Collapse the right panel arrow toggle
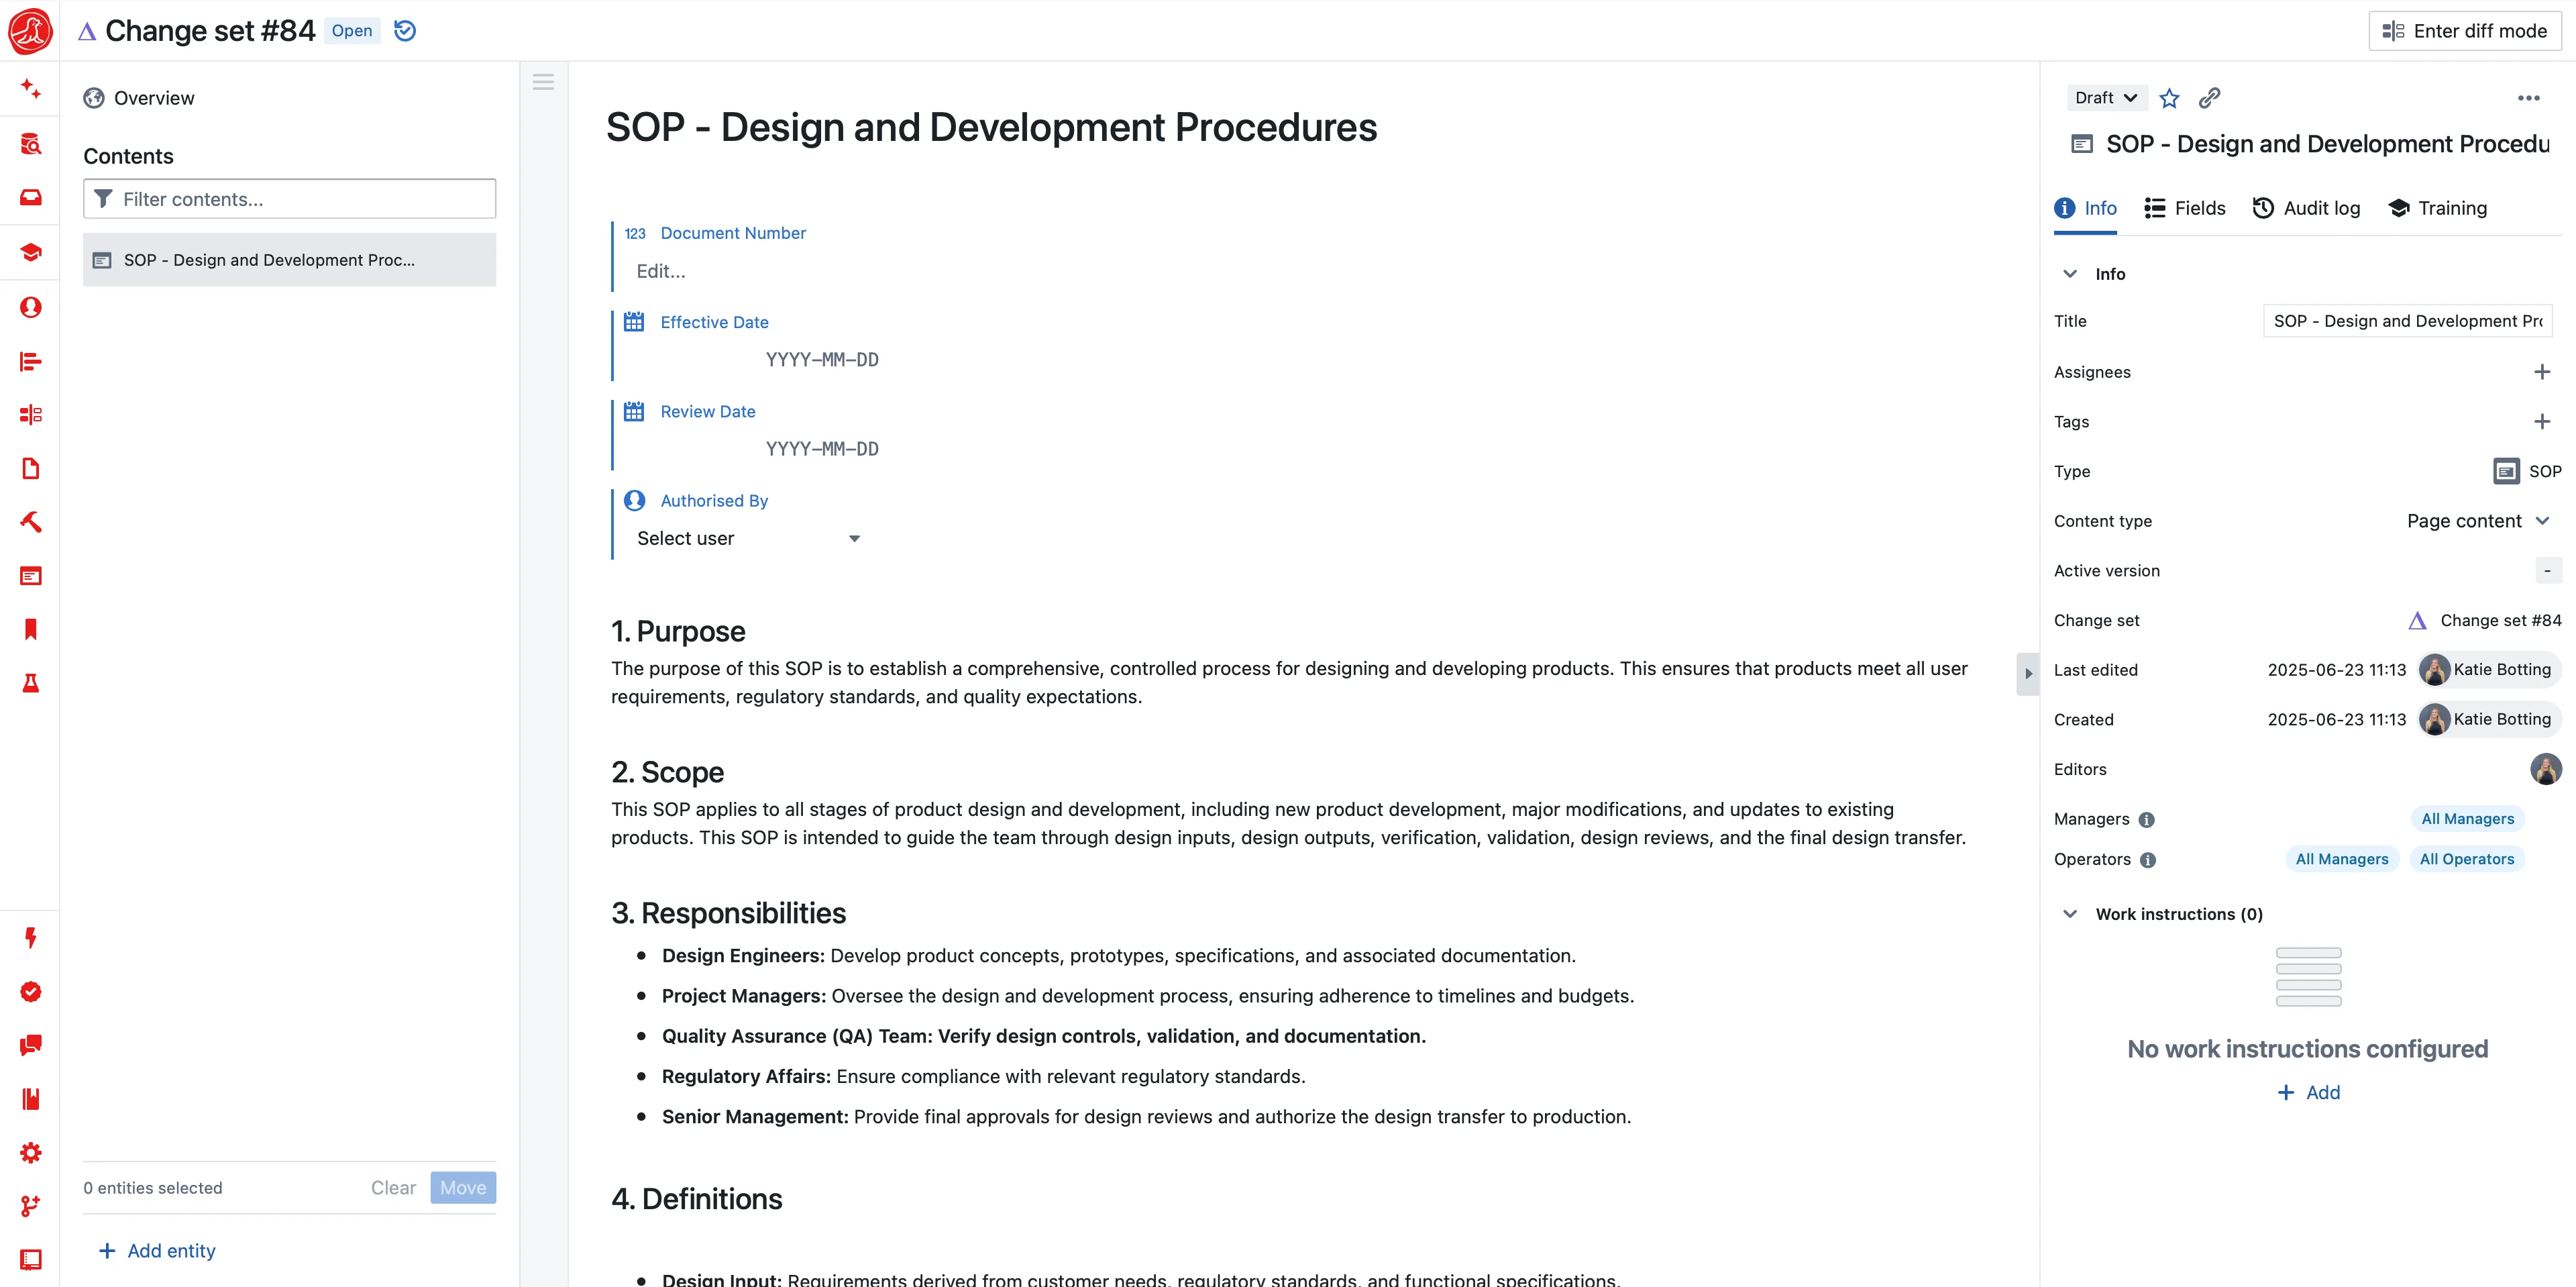The width and height of the screenshot is (2576, 1287). click(x=2028, y=673)
